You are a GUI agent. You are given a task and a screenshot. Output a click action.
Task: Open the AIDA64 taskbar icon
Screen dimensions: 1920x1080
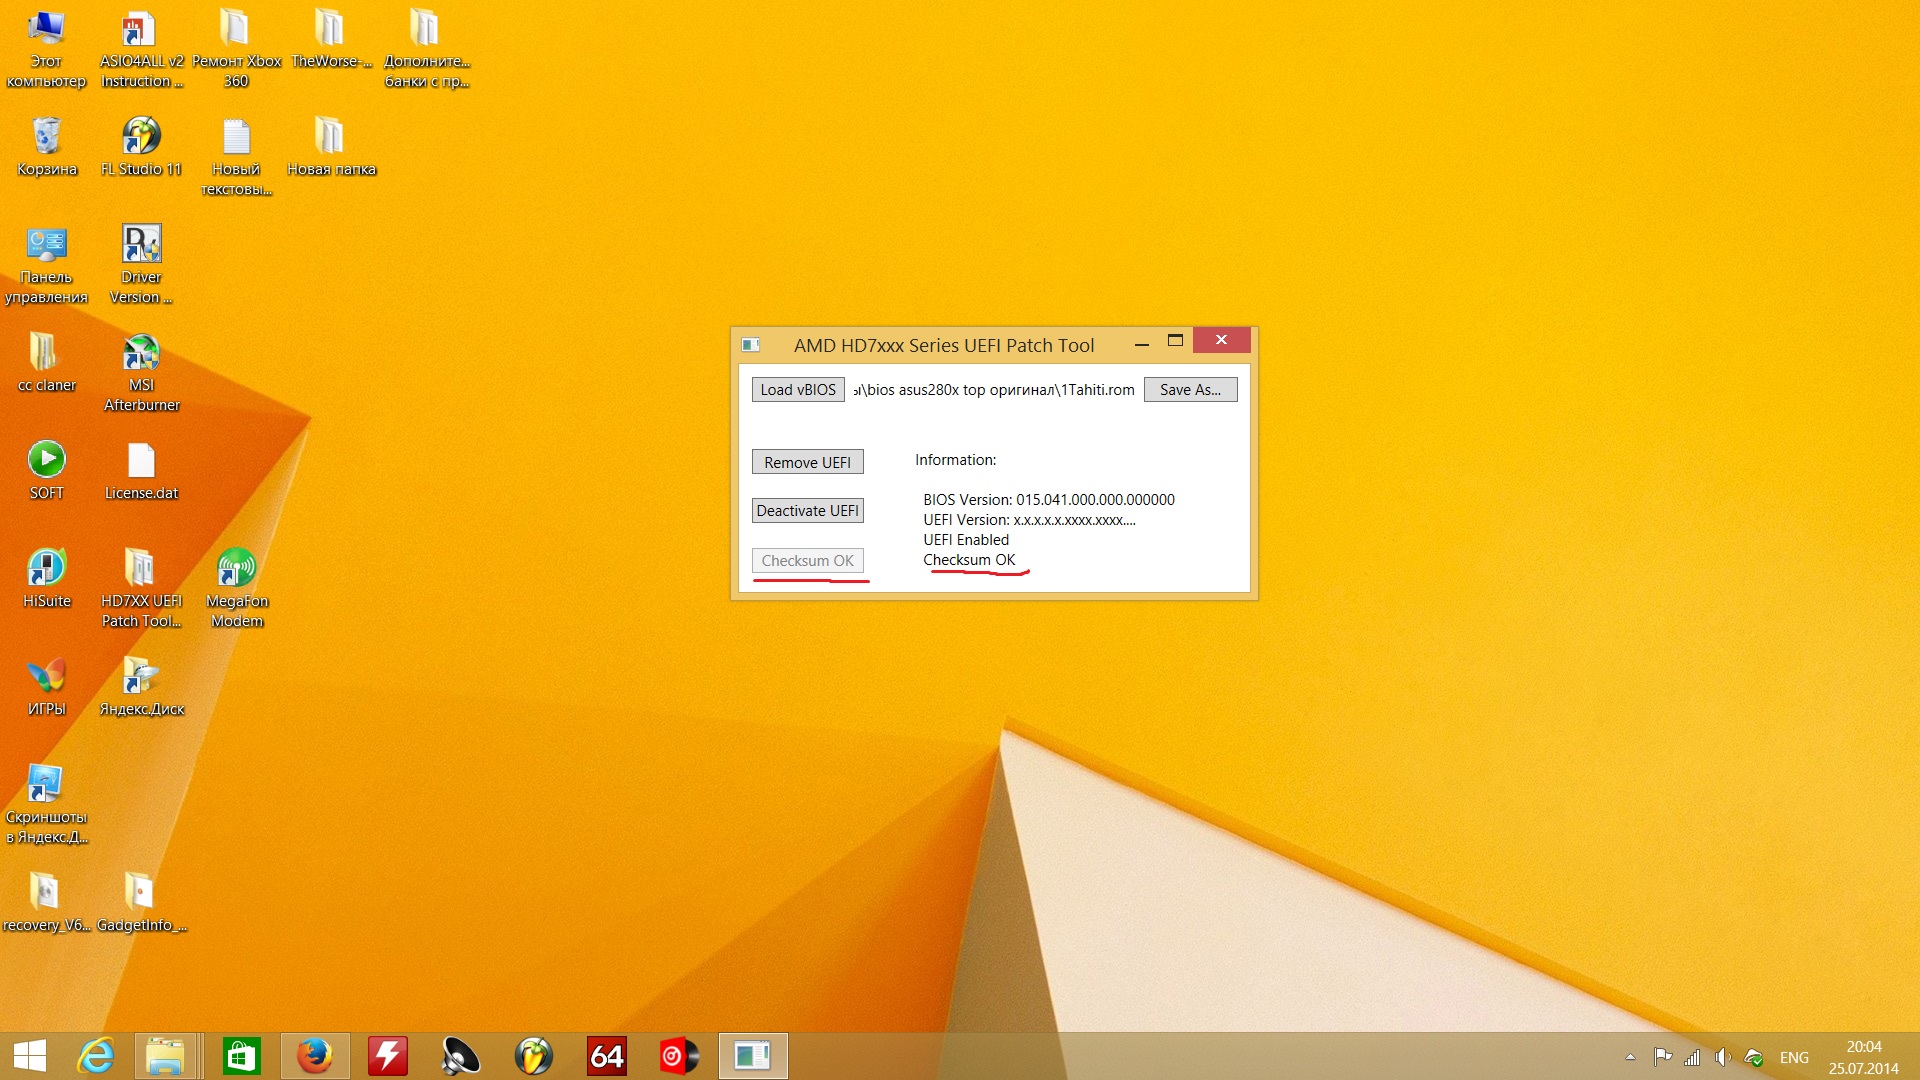pyautogui.click(x=606, y=1056)
